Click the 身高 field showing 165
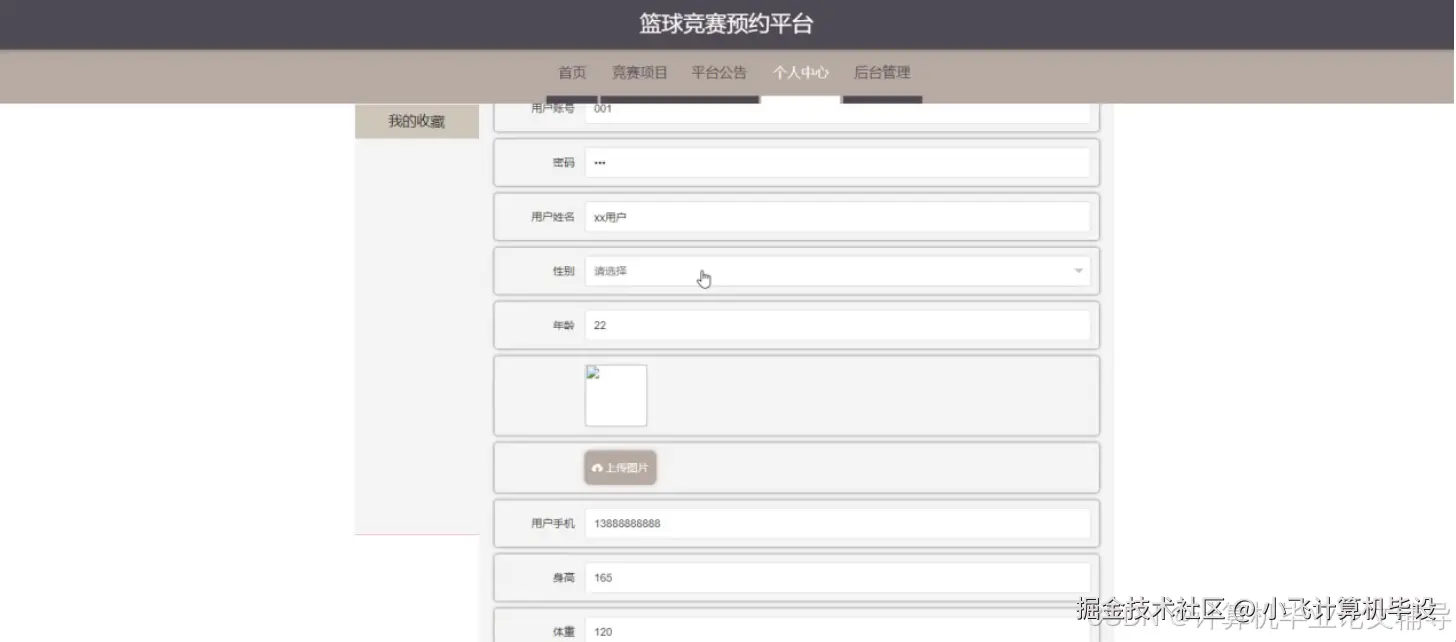 [x=837, y=578]
